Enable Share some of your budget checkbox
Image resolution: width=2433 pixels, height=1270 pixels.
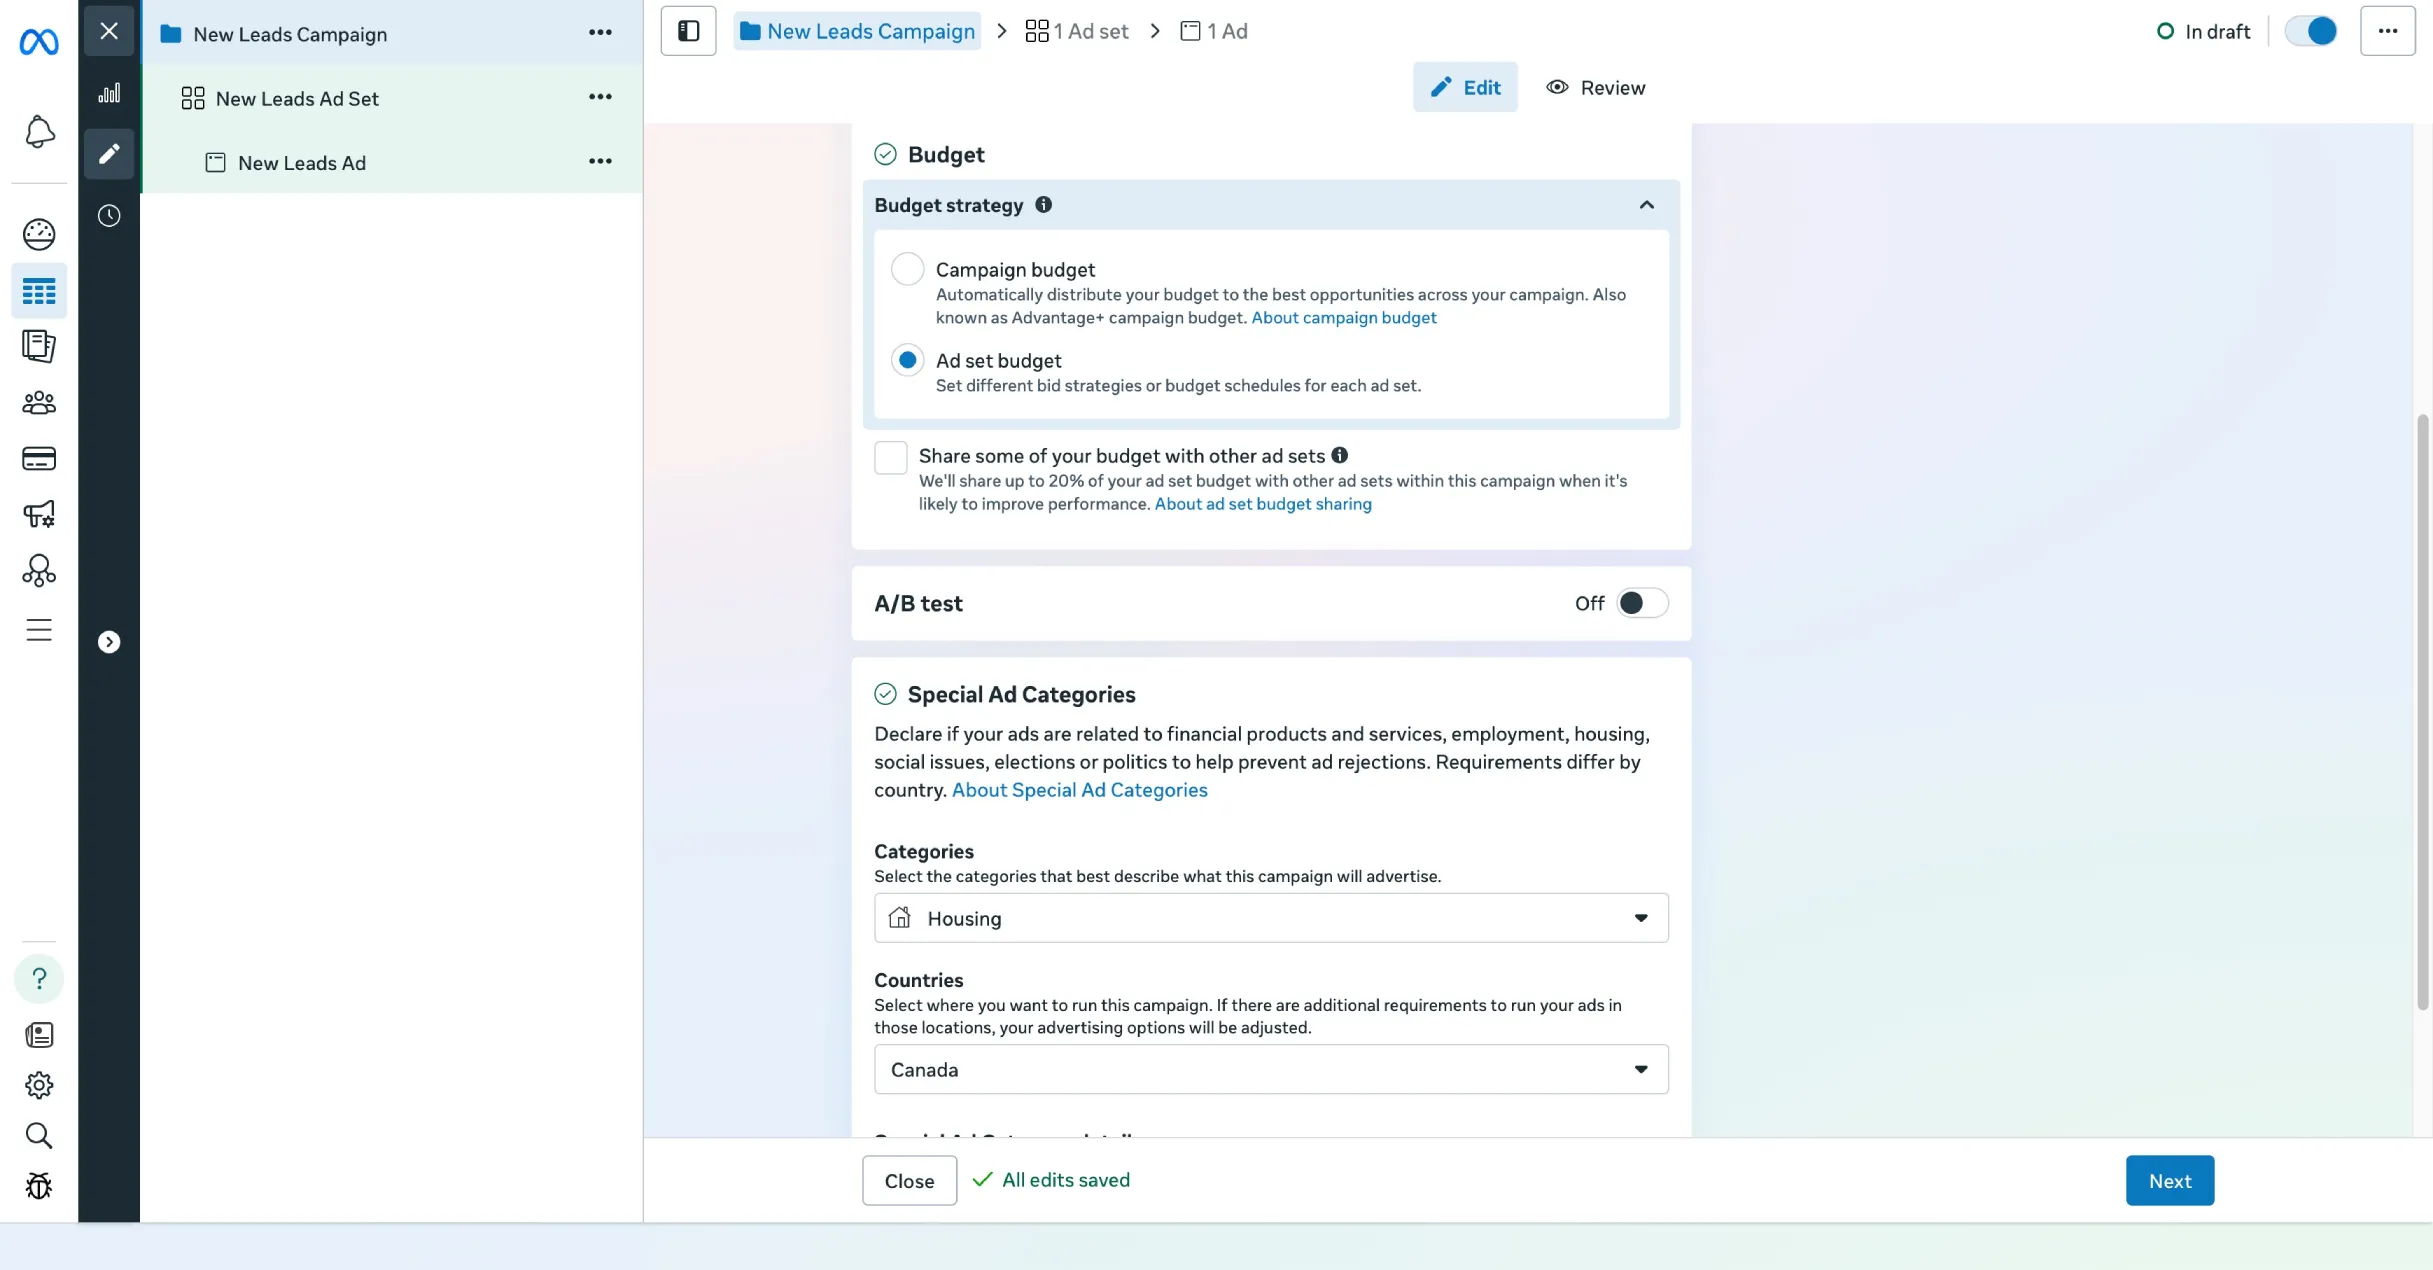pyautogui.click(x=890, y=458)
